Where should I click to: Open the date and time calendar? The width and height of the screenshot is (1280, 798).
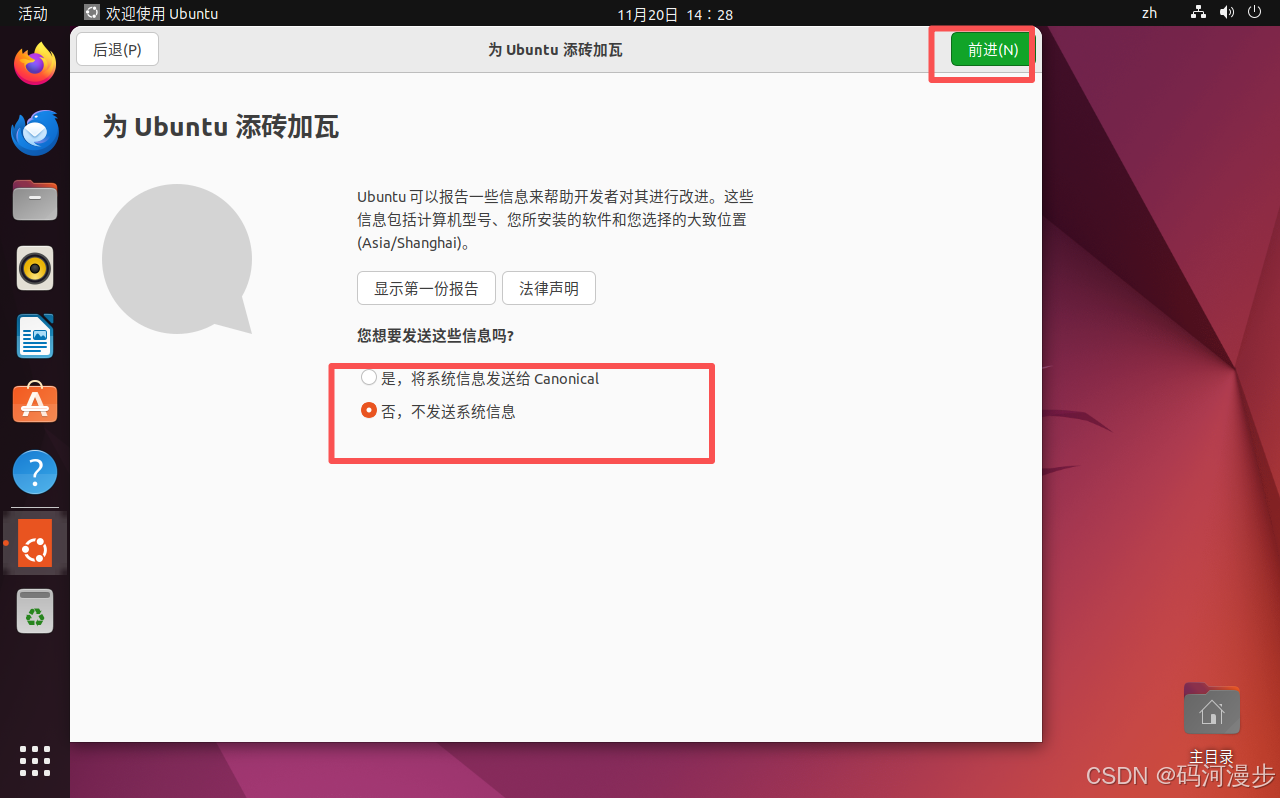coord(675,14)
